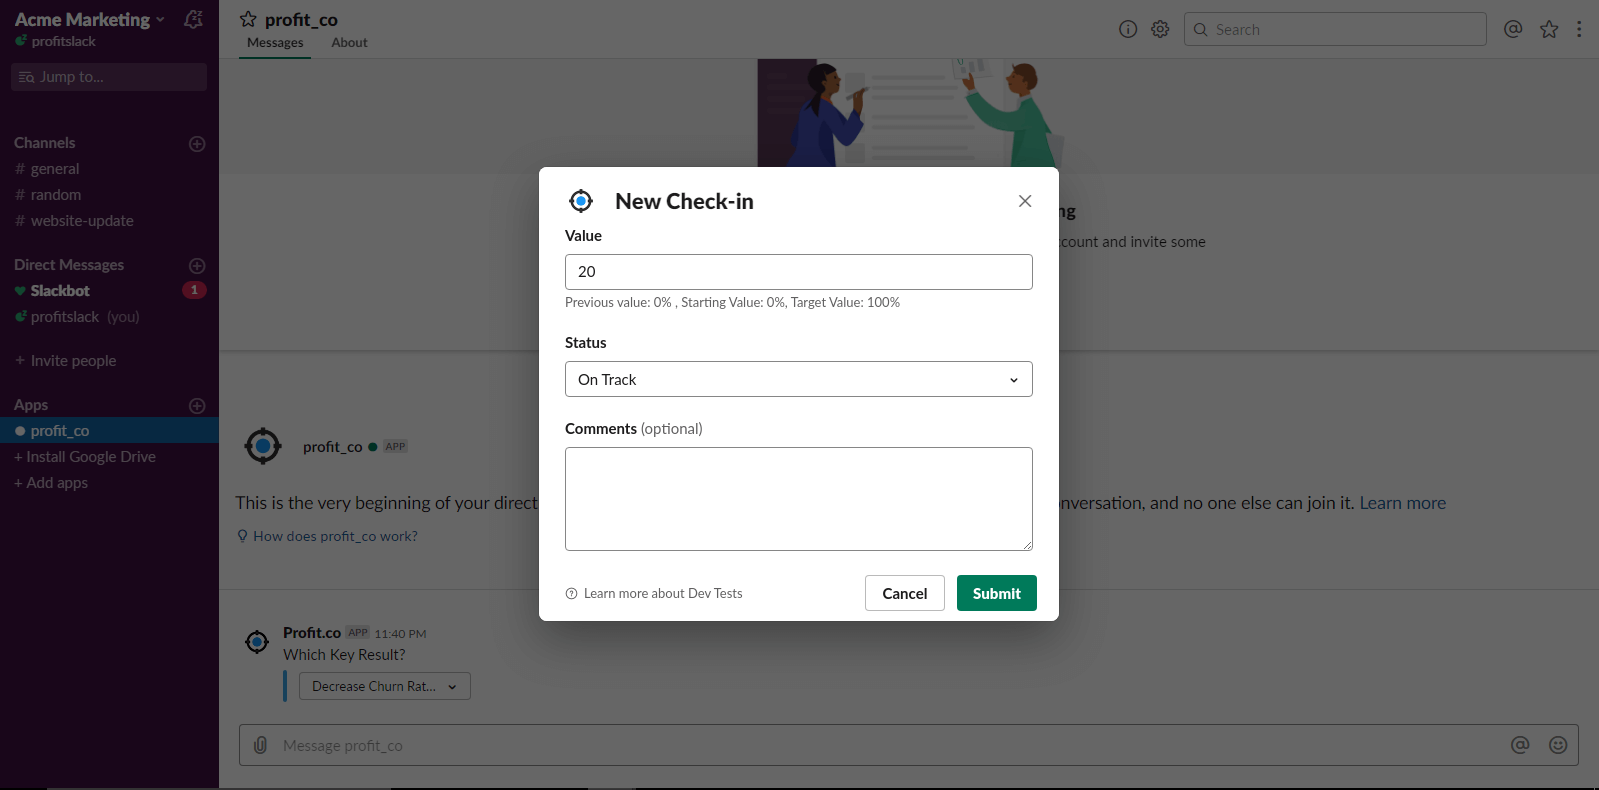1599x790 pixels.
Task: Click the top Search field
Action: click(x=1335, y=29)
